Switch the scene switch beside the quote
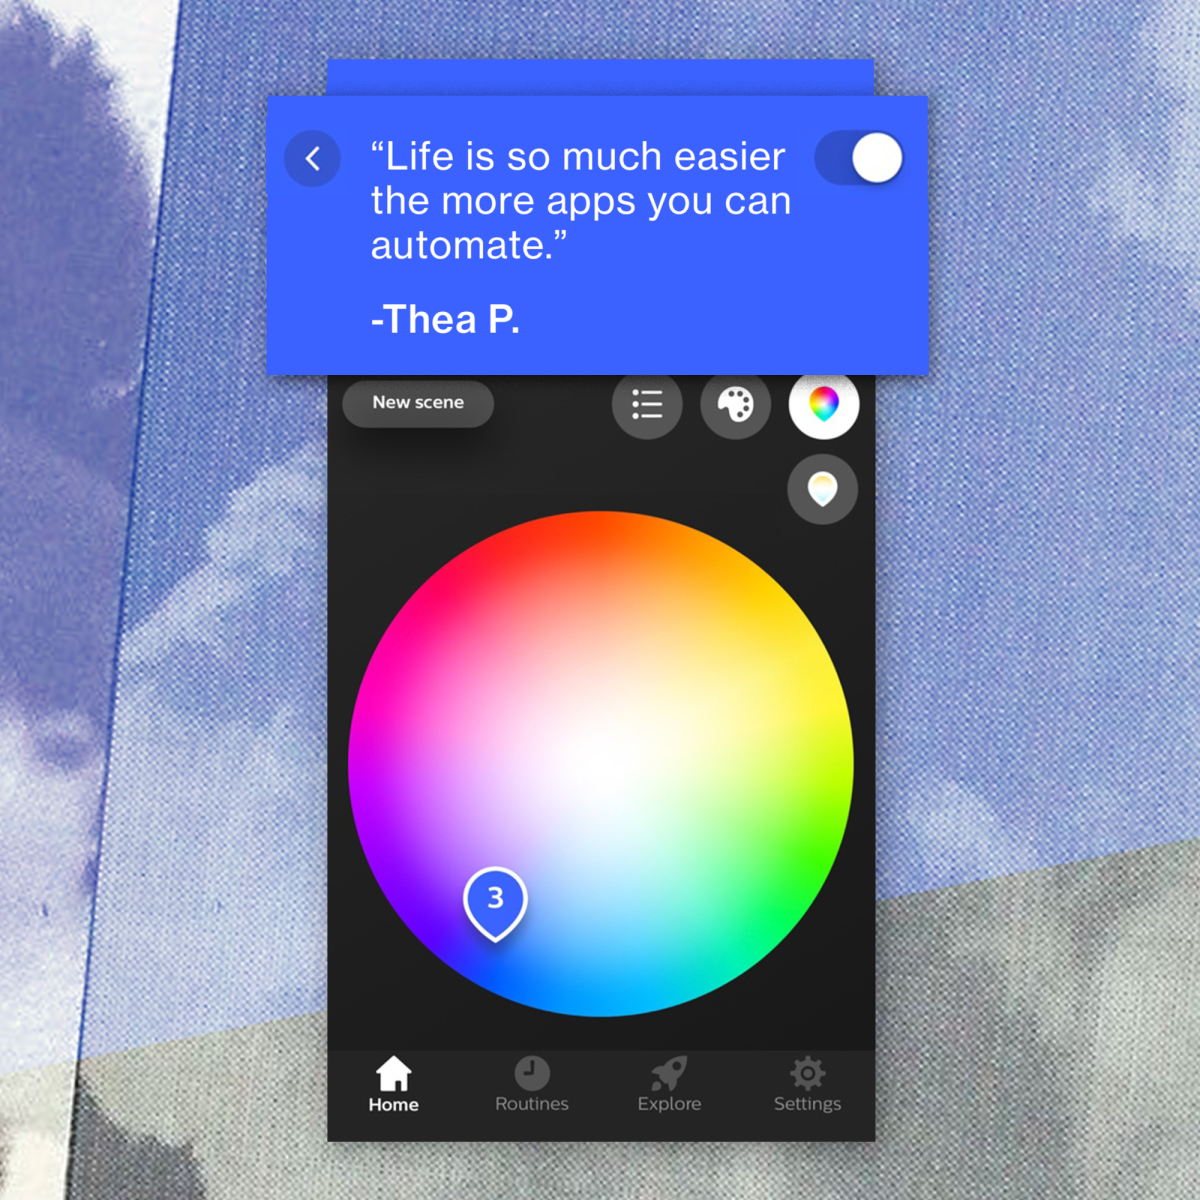Image resolution: width=1200 pixels, height=1200 pixels. pos(859,157)
